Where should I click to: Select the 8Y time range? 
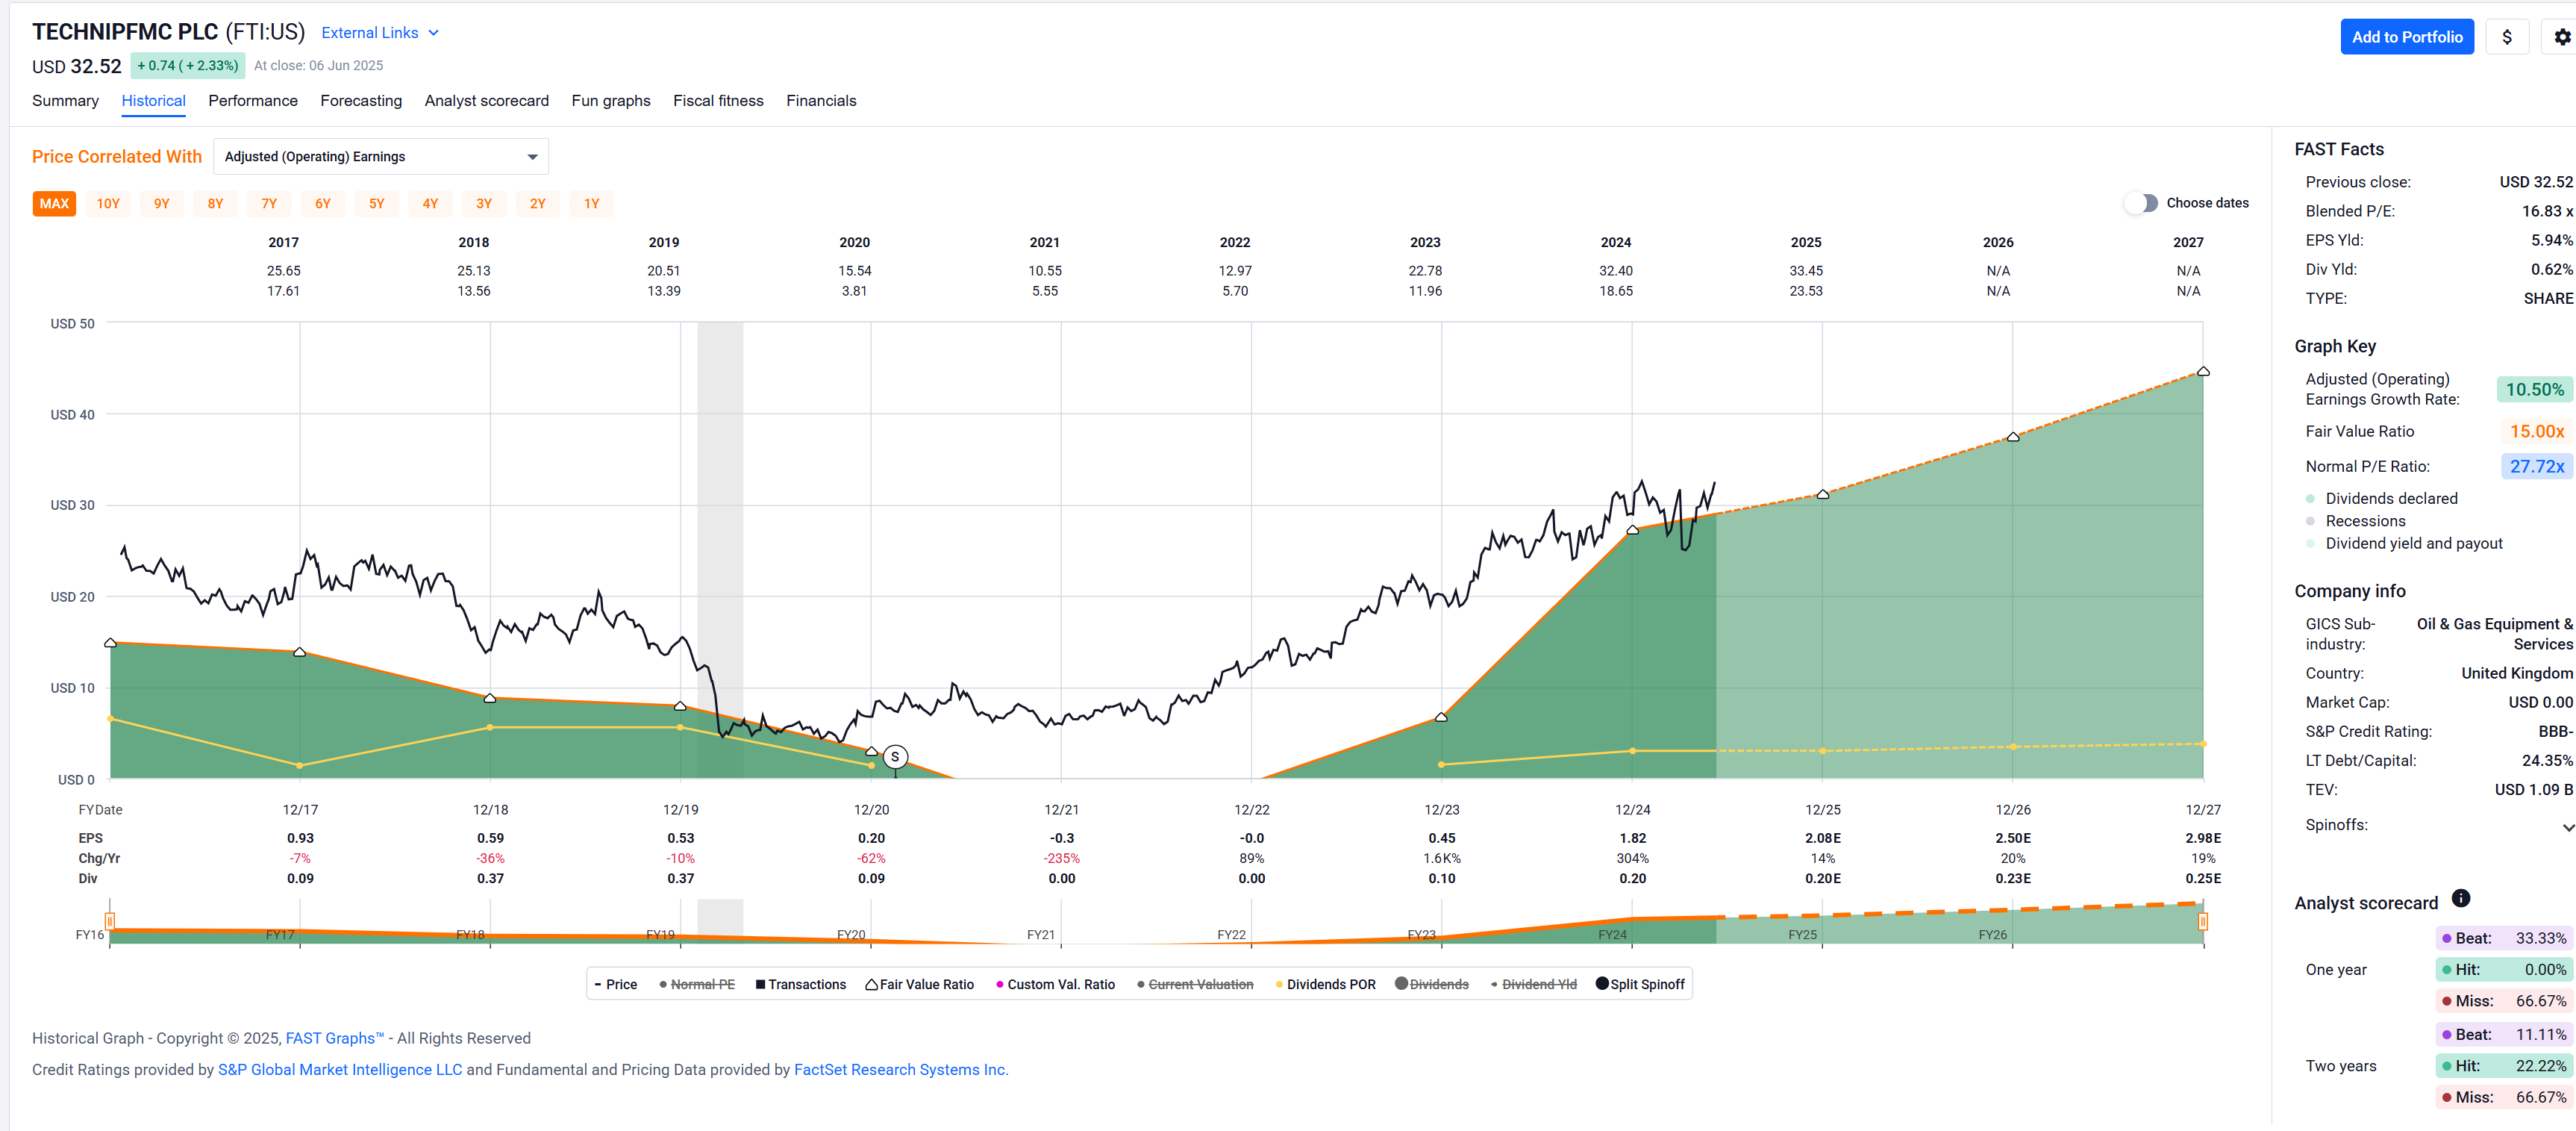click(x=215, y=204)
